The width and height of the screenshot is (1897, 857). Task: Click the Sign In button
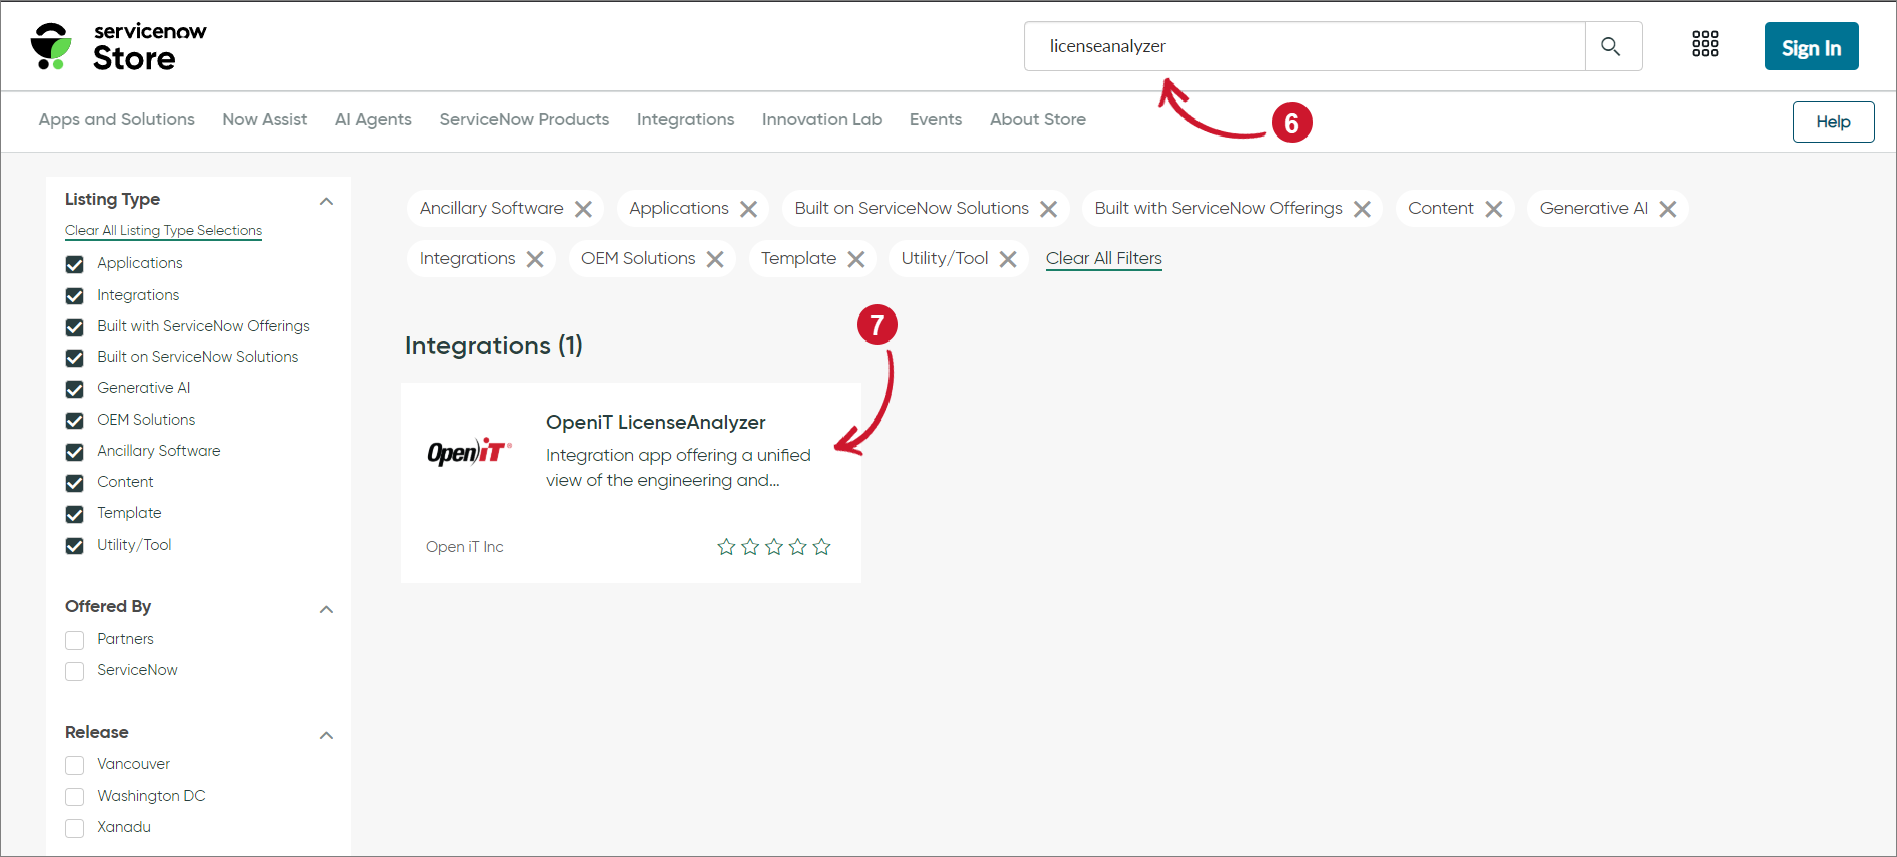(1811, 47)
